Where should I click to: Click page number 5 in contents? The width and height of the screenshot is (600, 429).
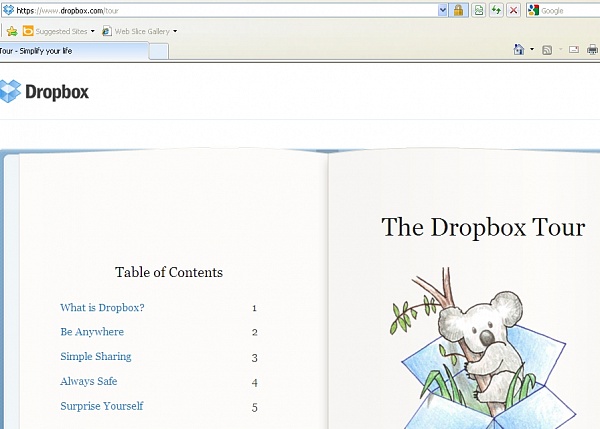pos(254,408)
